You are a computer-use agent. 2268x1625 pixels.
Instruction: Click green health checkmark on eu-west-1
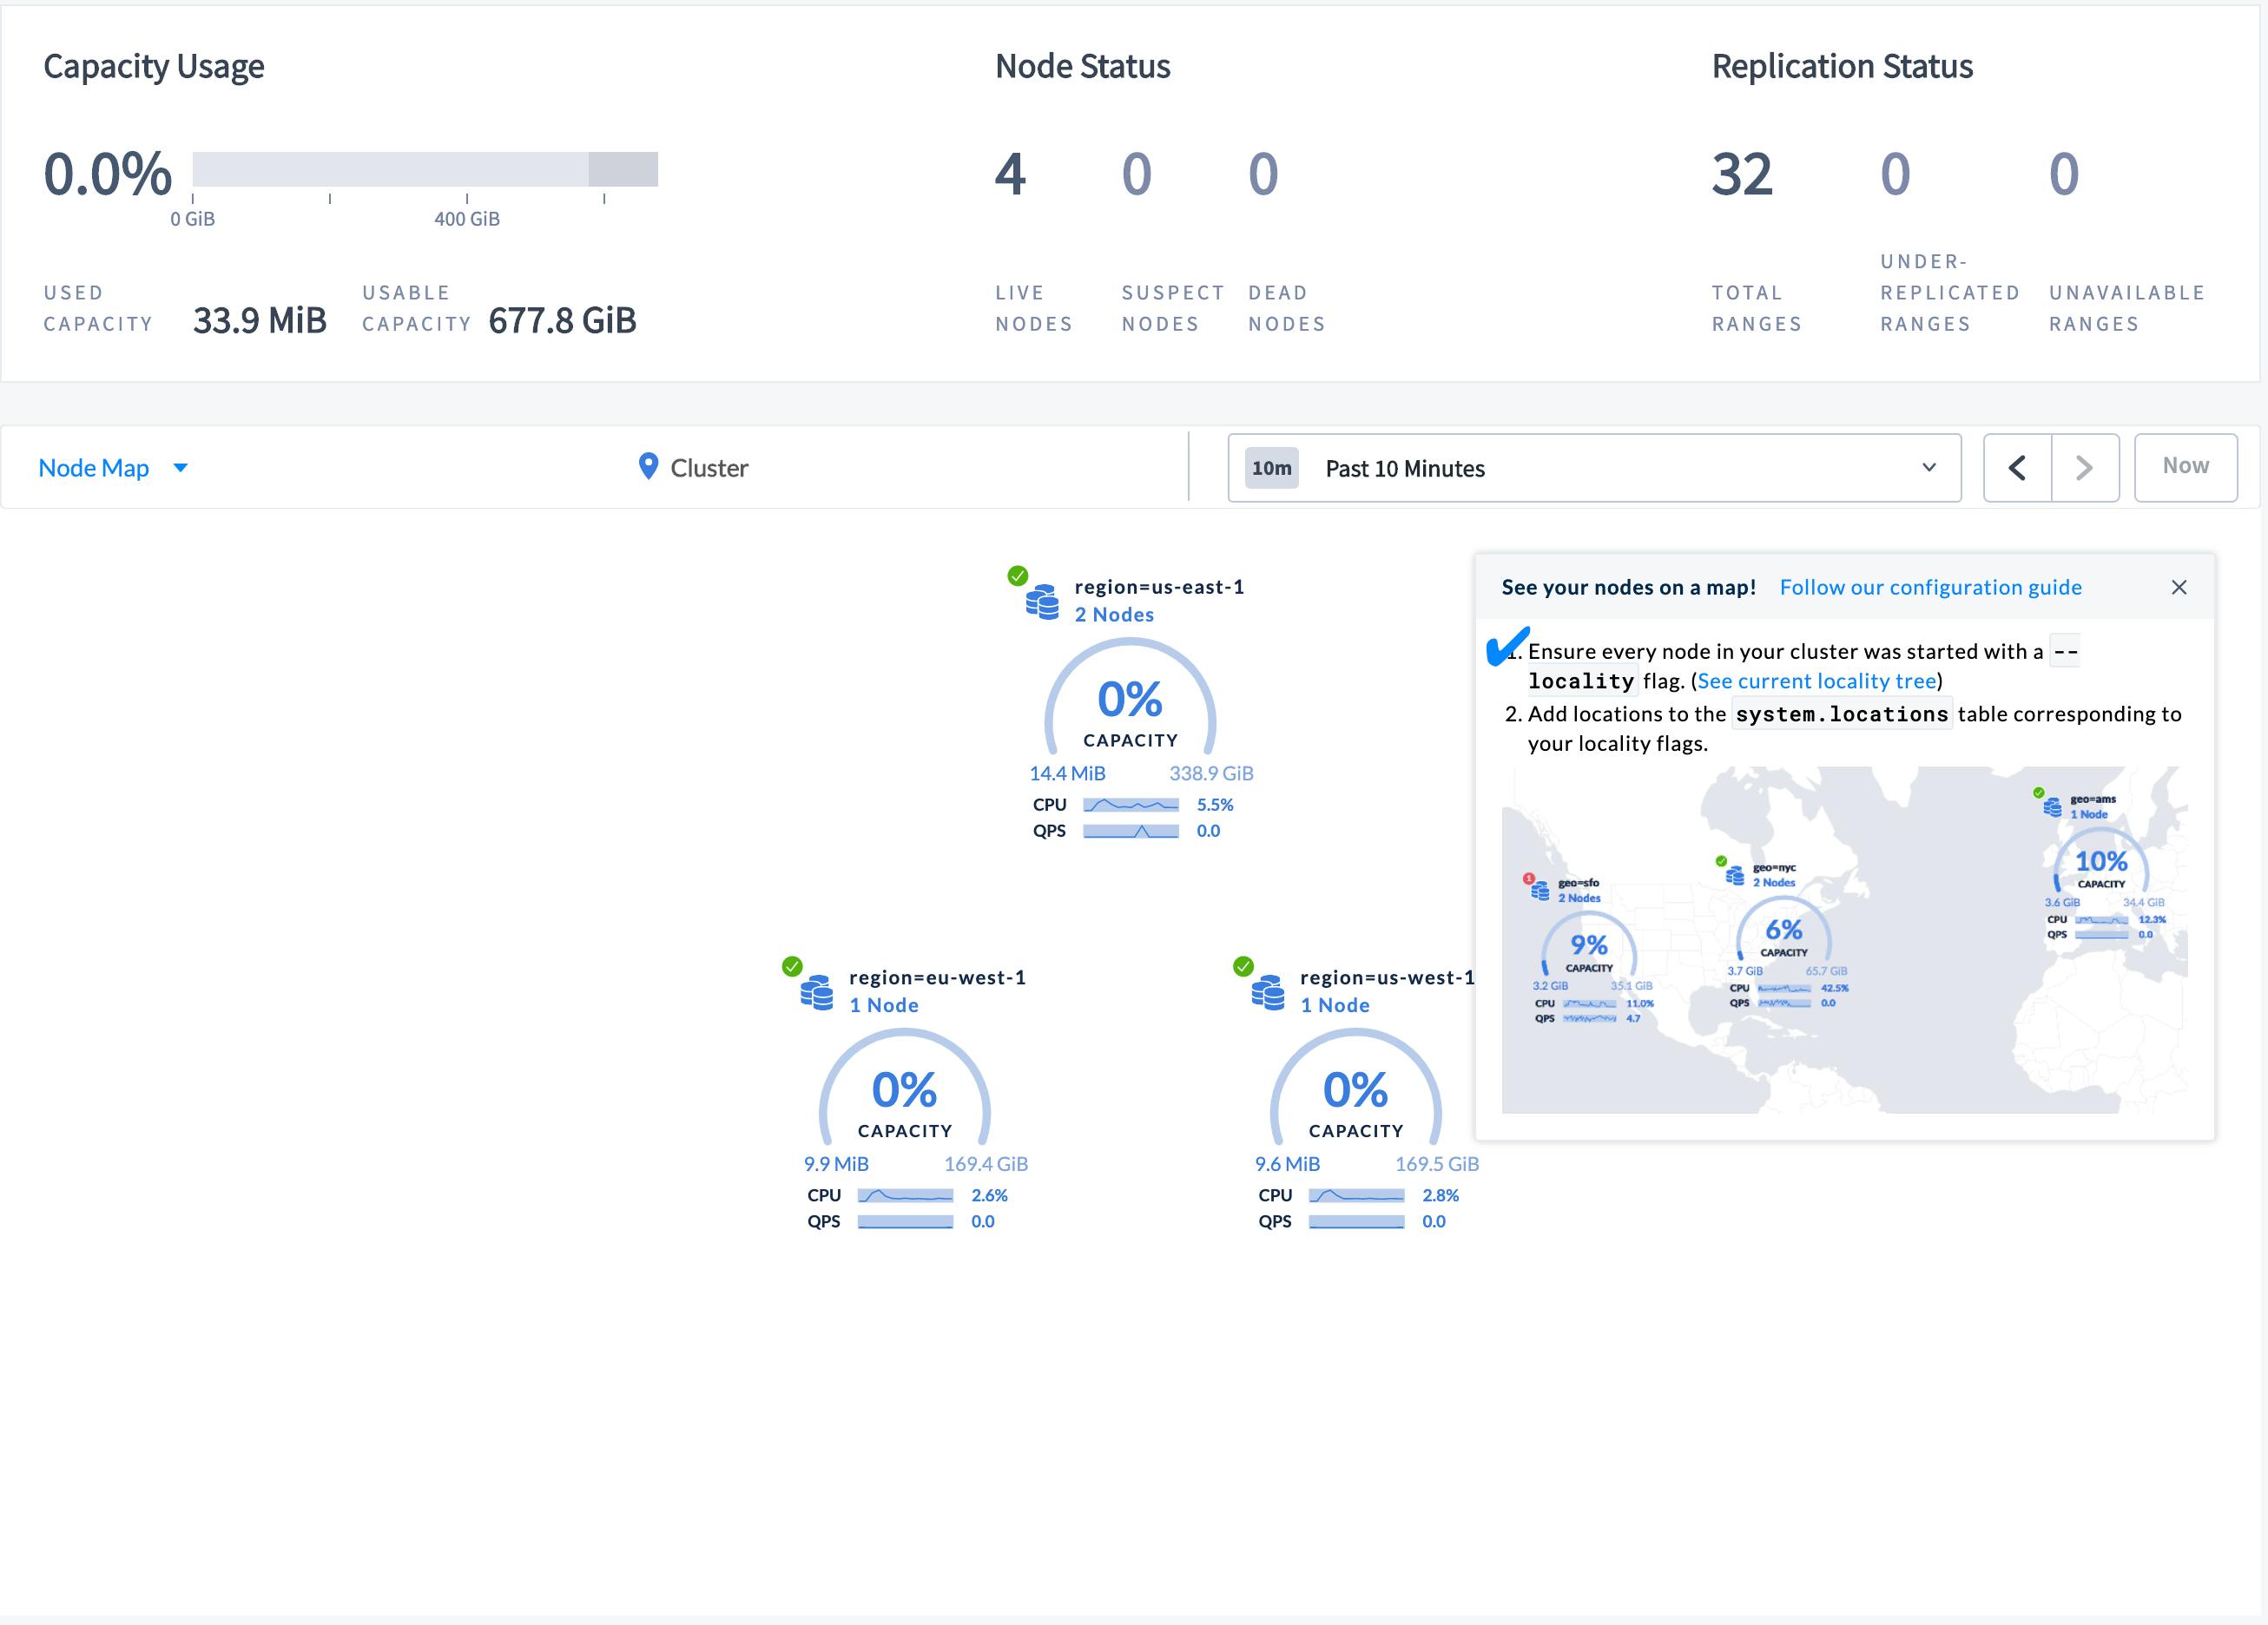click(792, 966)
